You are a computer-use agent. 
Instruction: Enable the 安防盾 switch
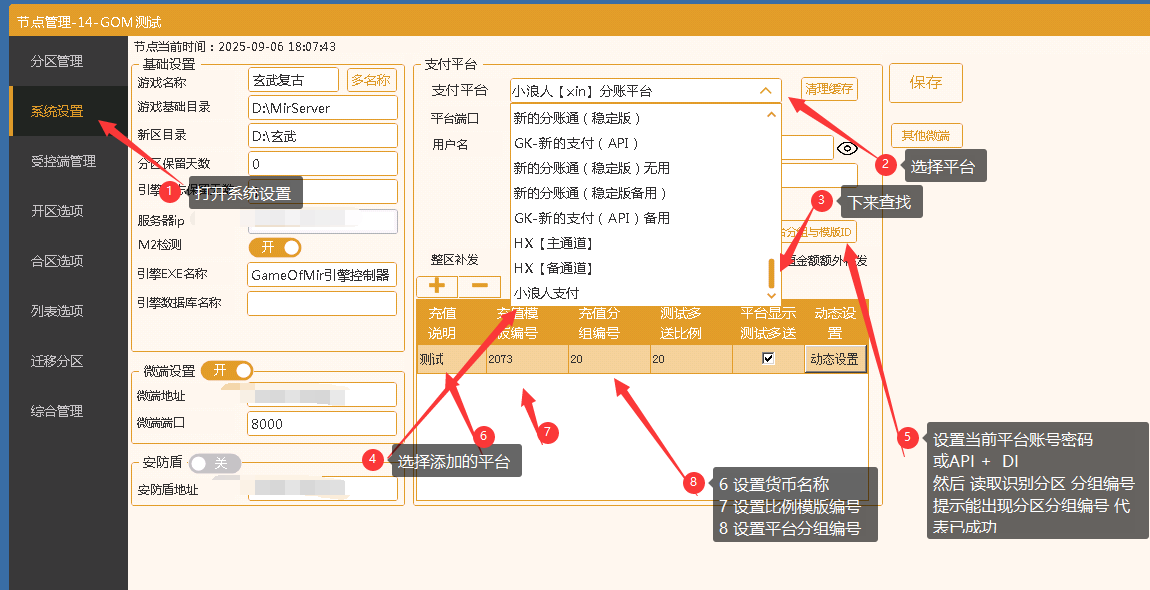[215, 463]
